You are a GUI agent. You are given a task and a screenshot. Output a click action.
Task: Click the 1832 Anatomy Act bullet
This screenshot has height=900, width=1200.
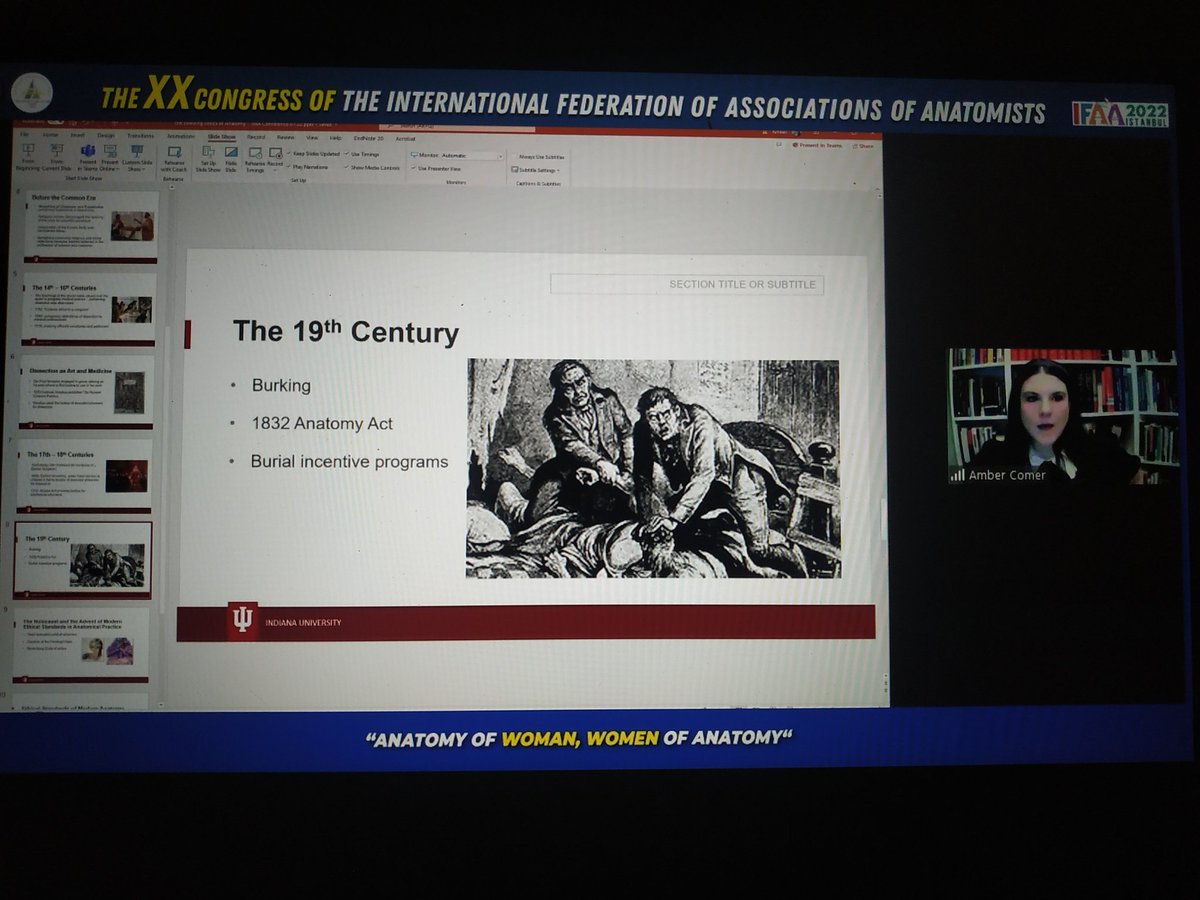pos(321,424)
